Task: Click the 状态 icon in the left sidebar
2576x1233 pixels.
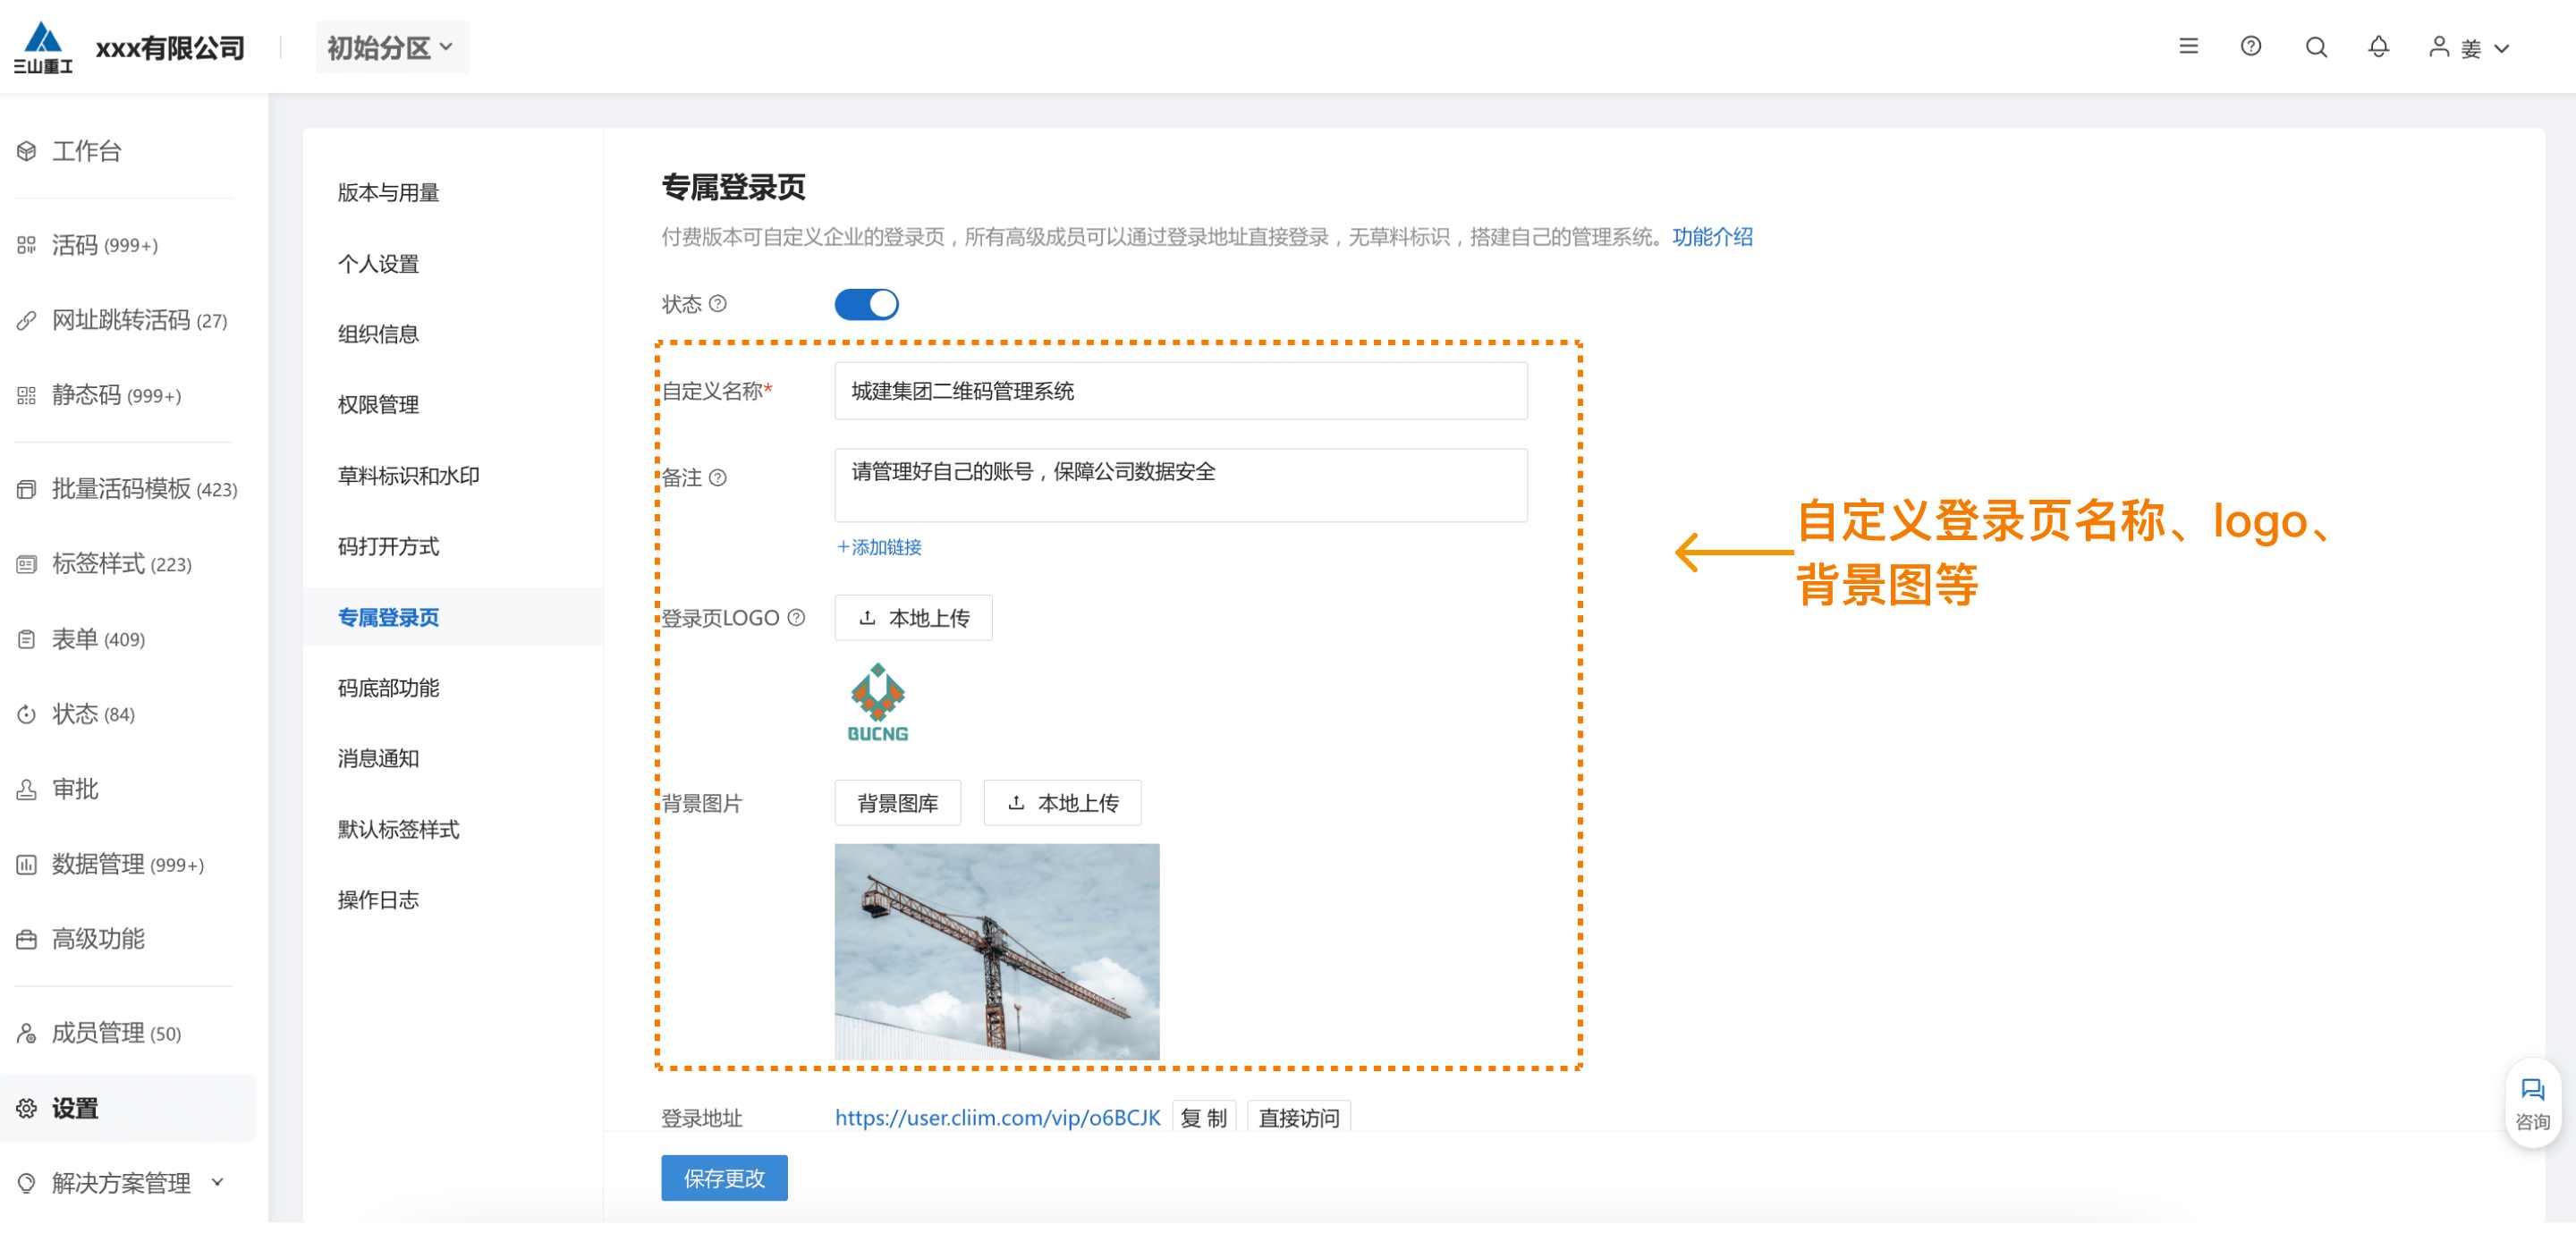Action: point(27,714)
